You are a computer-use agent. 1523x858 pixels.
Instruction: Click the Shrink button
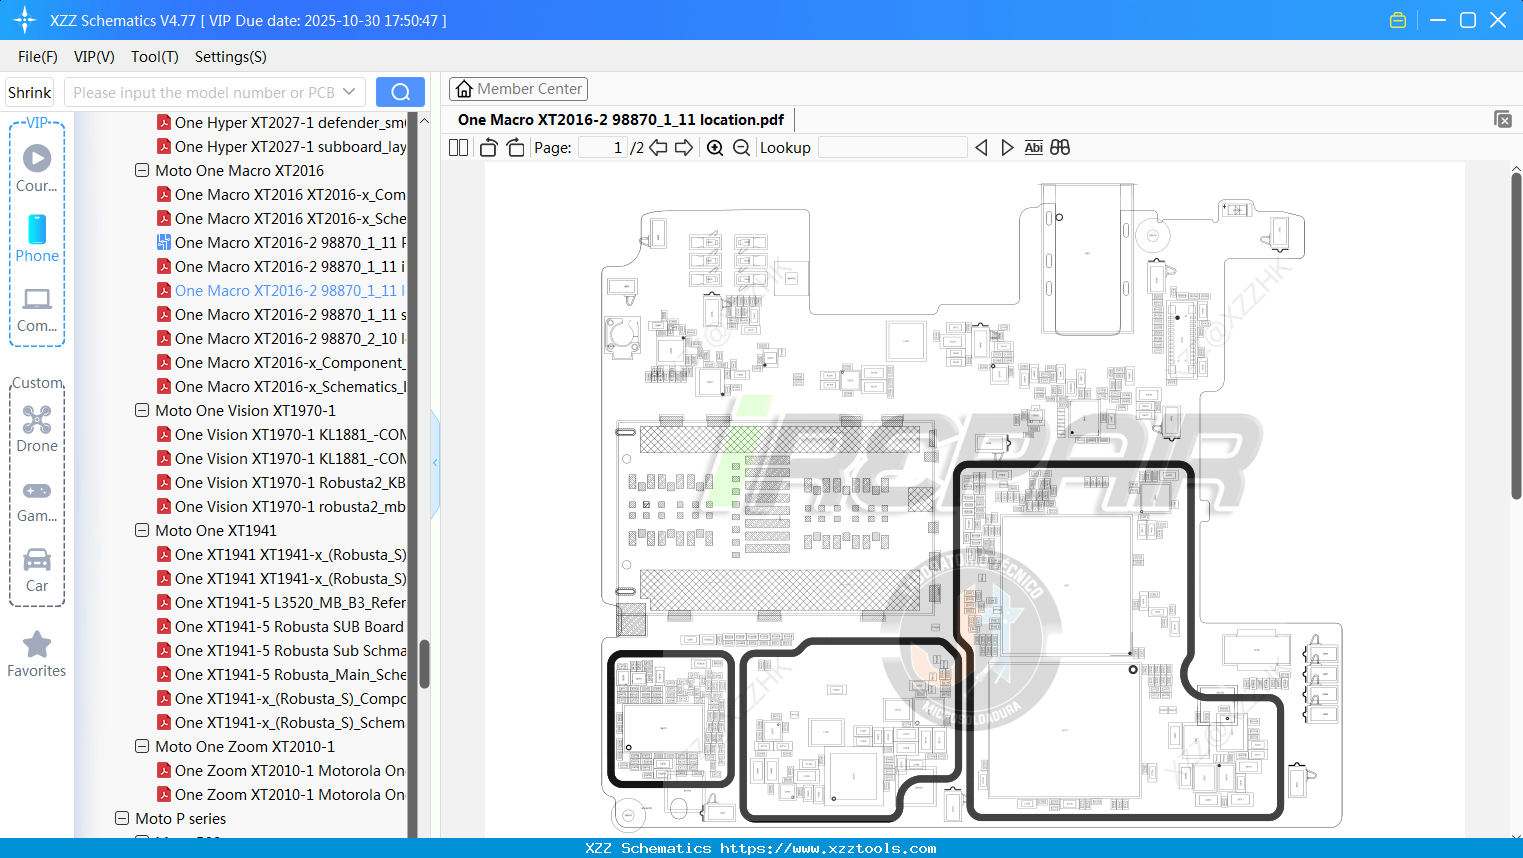click(x=29, y=92)
